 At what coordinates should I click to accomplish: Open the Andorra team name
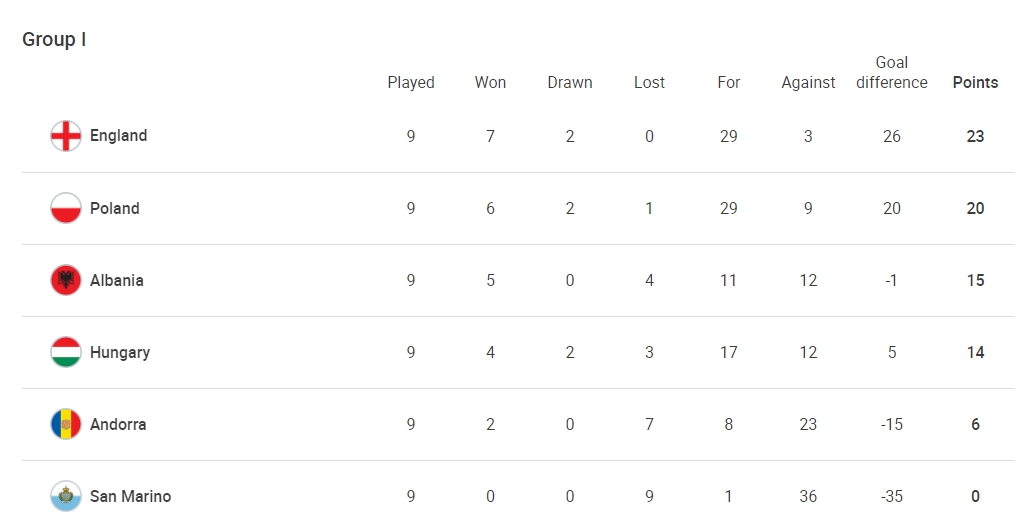click(118, 424)
